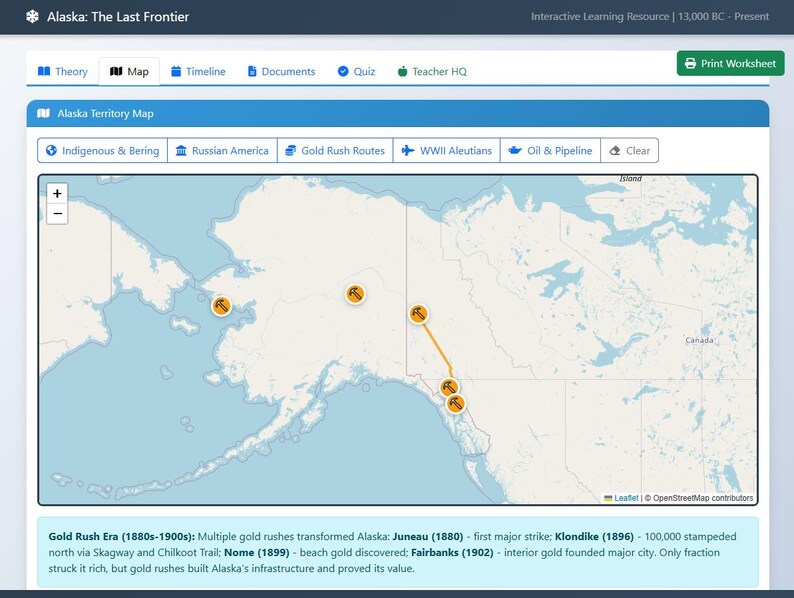Click the landmark icon on Russian America
Viewport: 794px width, 598px height.
pyautogui.click(x=181, y=150)
